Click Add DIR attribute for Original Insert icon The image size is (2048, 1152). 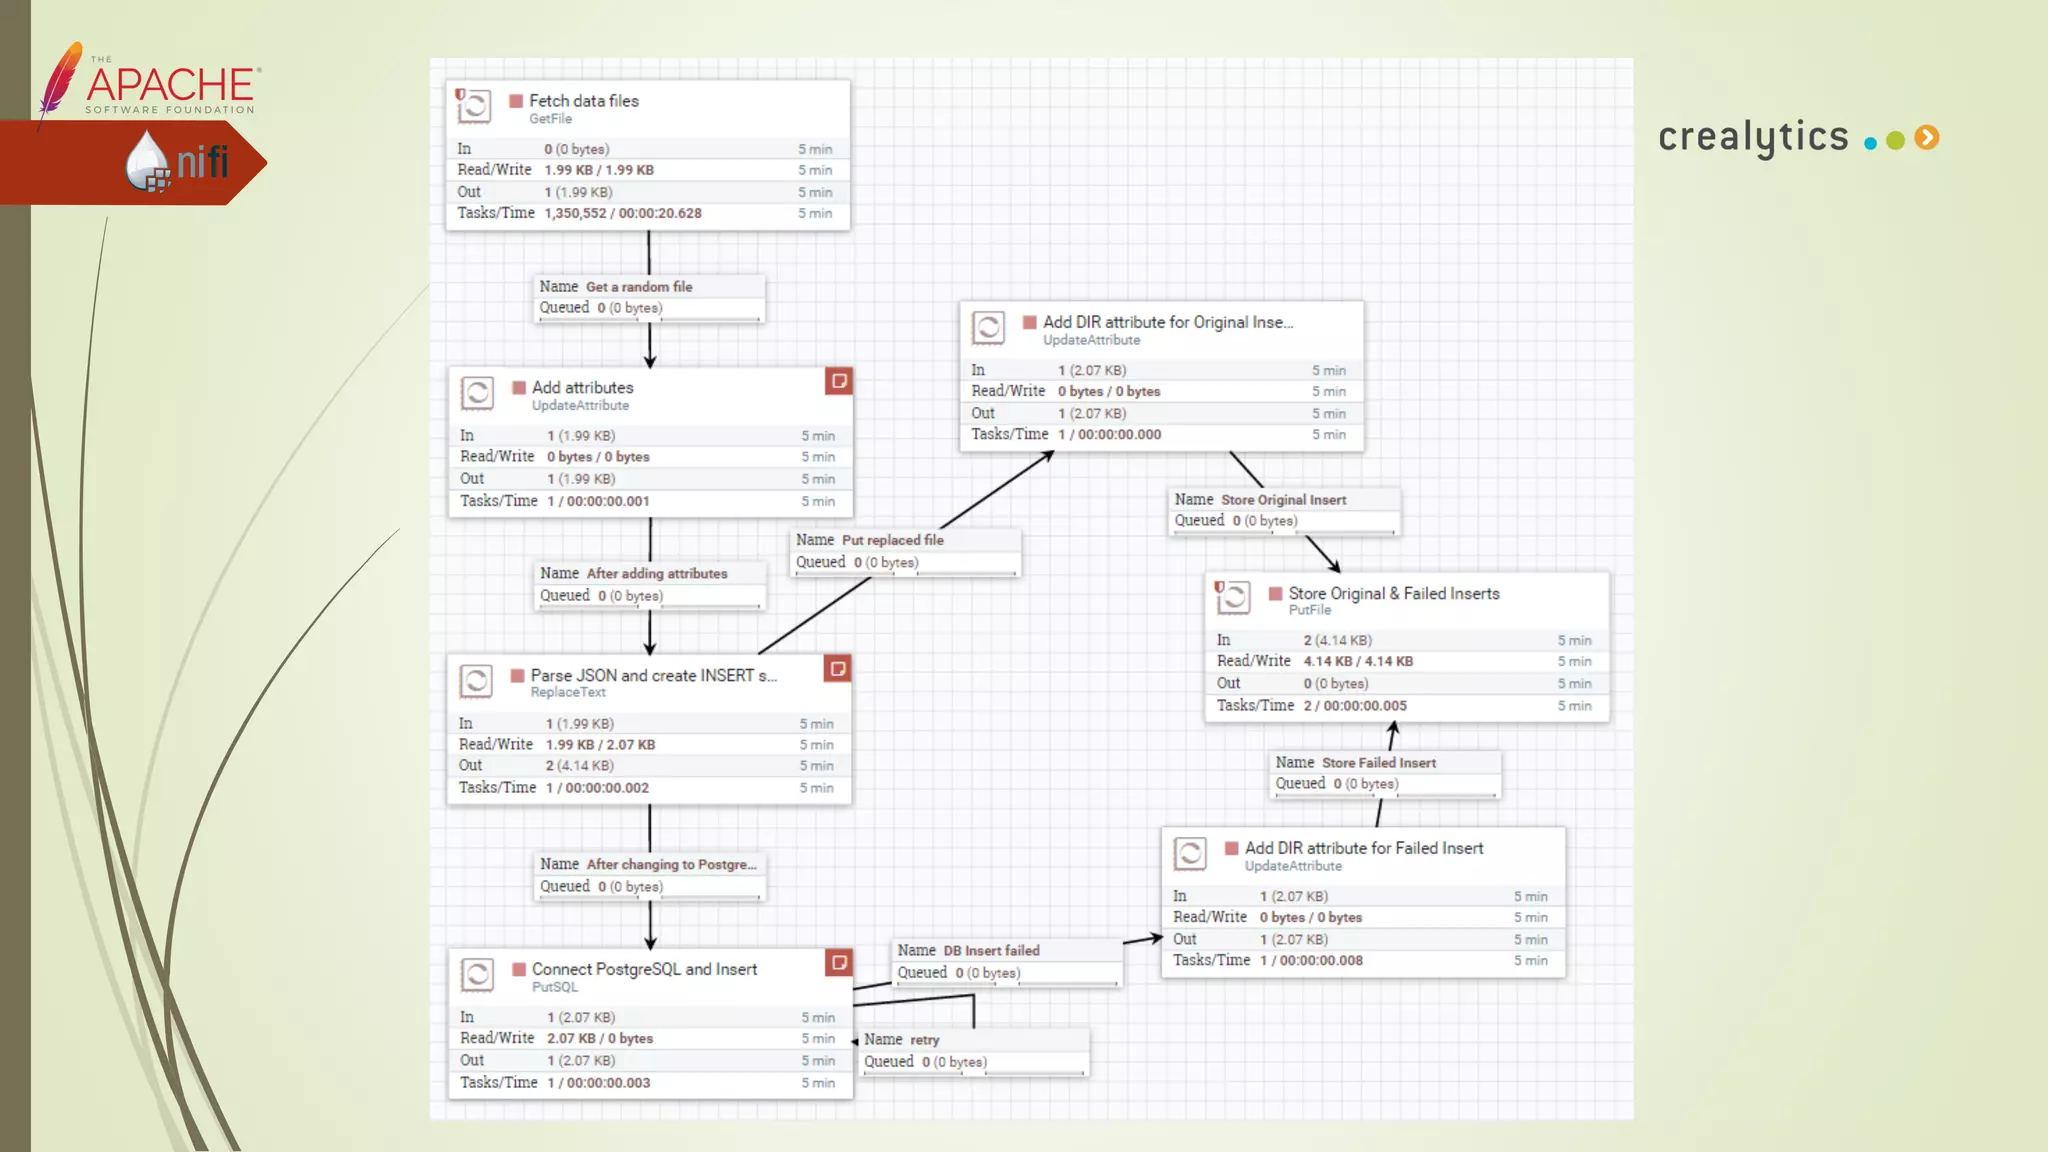988,327
